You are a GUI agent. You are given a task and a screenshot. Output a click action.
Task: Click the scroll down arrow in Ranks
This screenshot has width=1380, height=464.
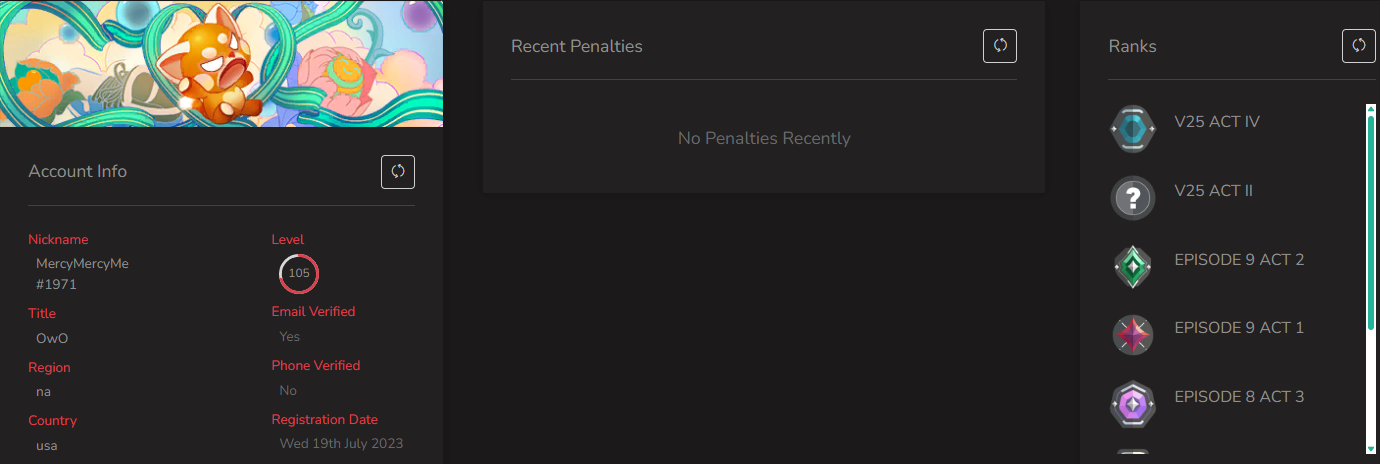click(x=1371, y=449)
